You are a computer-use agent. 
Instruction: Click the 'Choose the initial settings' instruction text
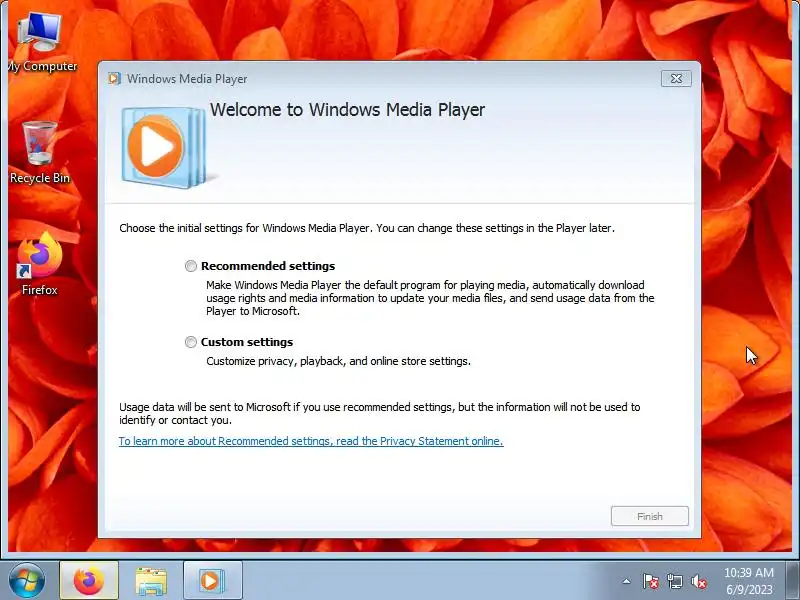click(367, 228)
